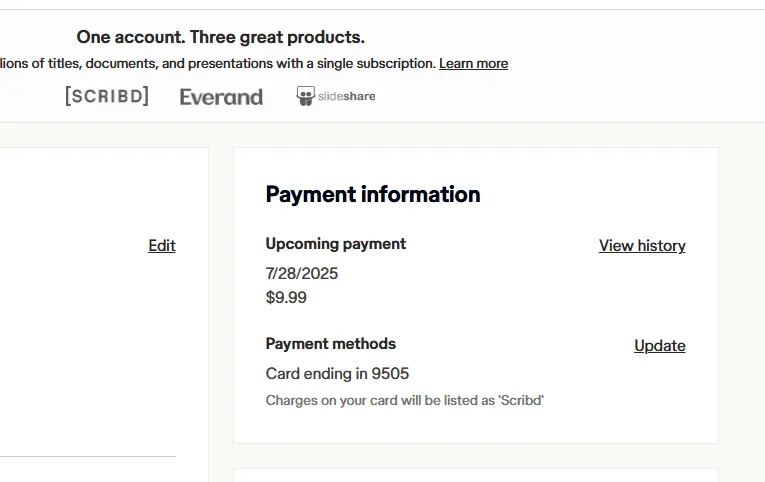Click the top border line above the banner
Viewport: 765px width, 482px height.
click(382, 9)
